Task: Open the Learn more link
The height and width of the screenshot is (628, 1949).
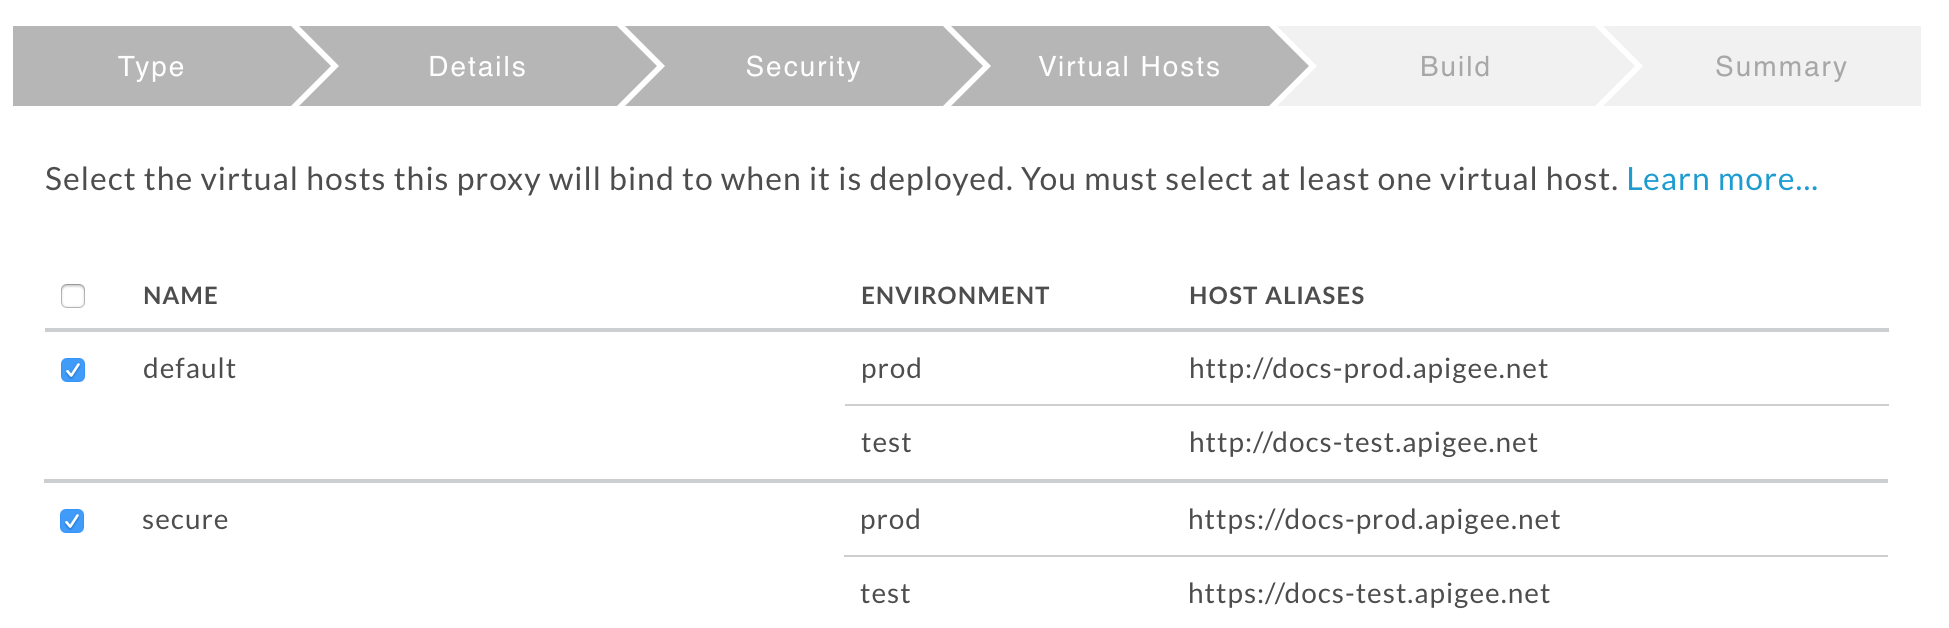Action: [x=1722, y=180]
